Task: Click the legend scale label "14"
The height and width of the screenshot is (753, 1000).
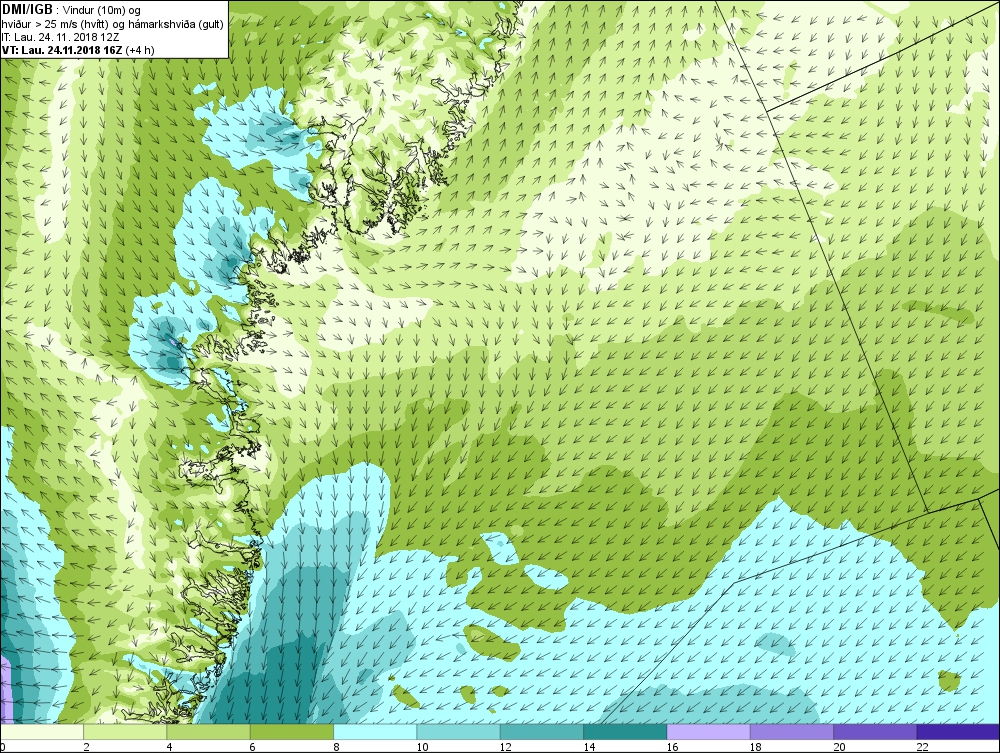Action: pos(589,747)
